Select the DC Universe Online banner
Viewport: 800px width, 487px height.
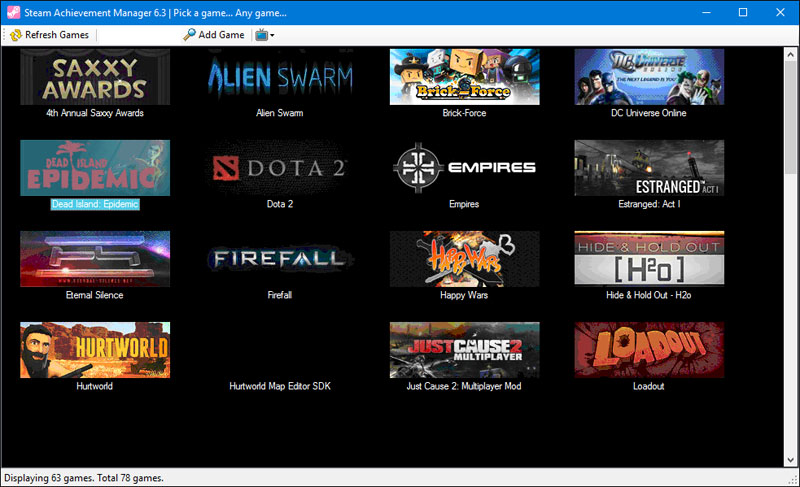(x=649, y=76)
